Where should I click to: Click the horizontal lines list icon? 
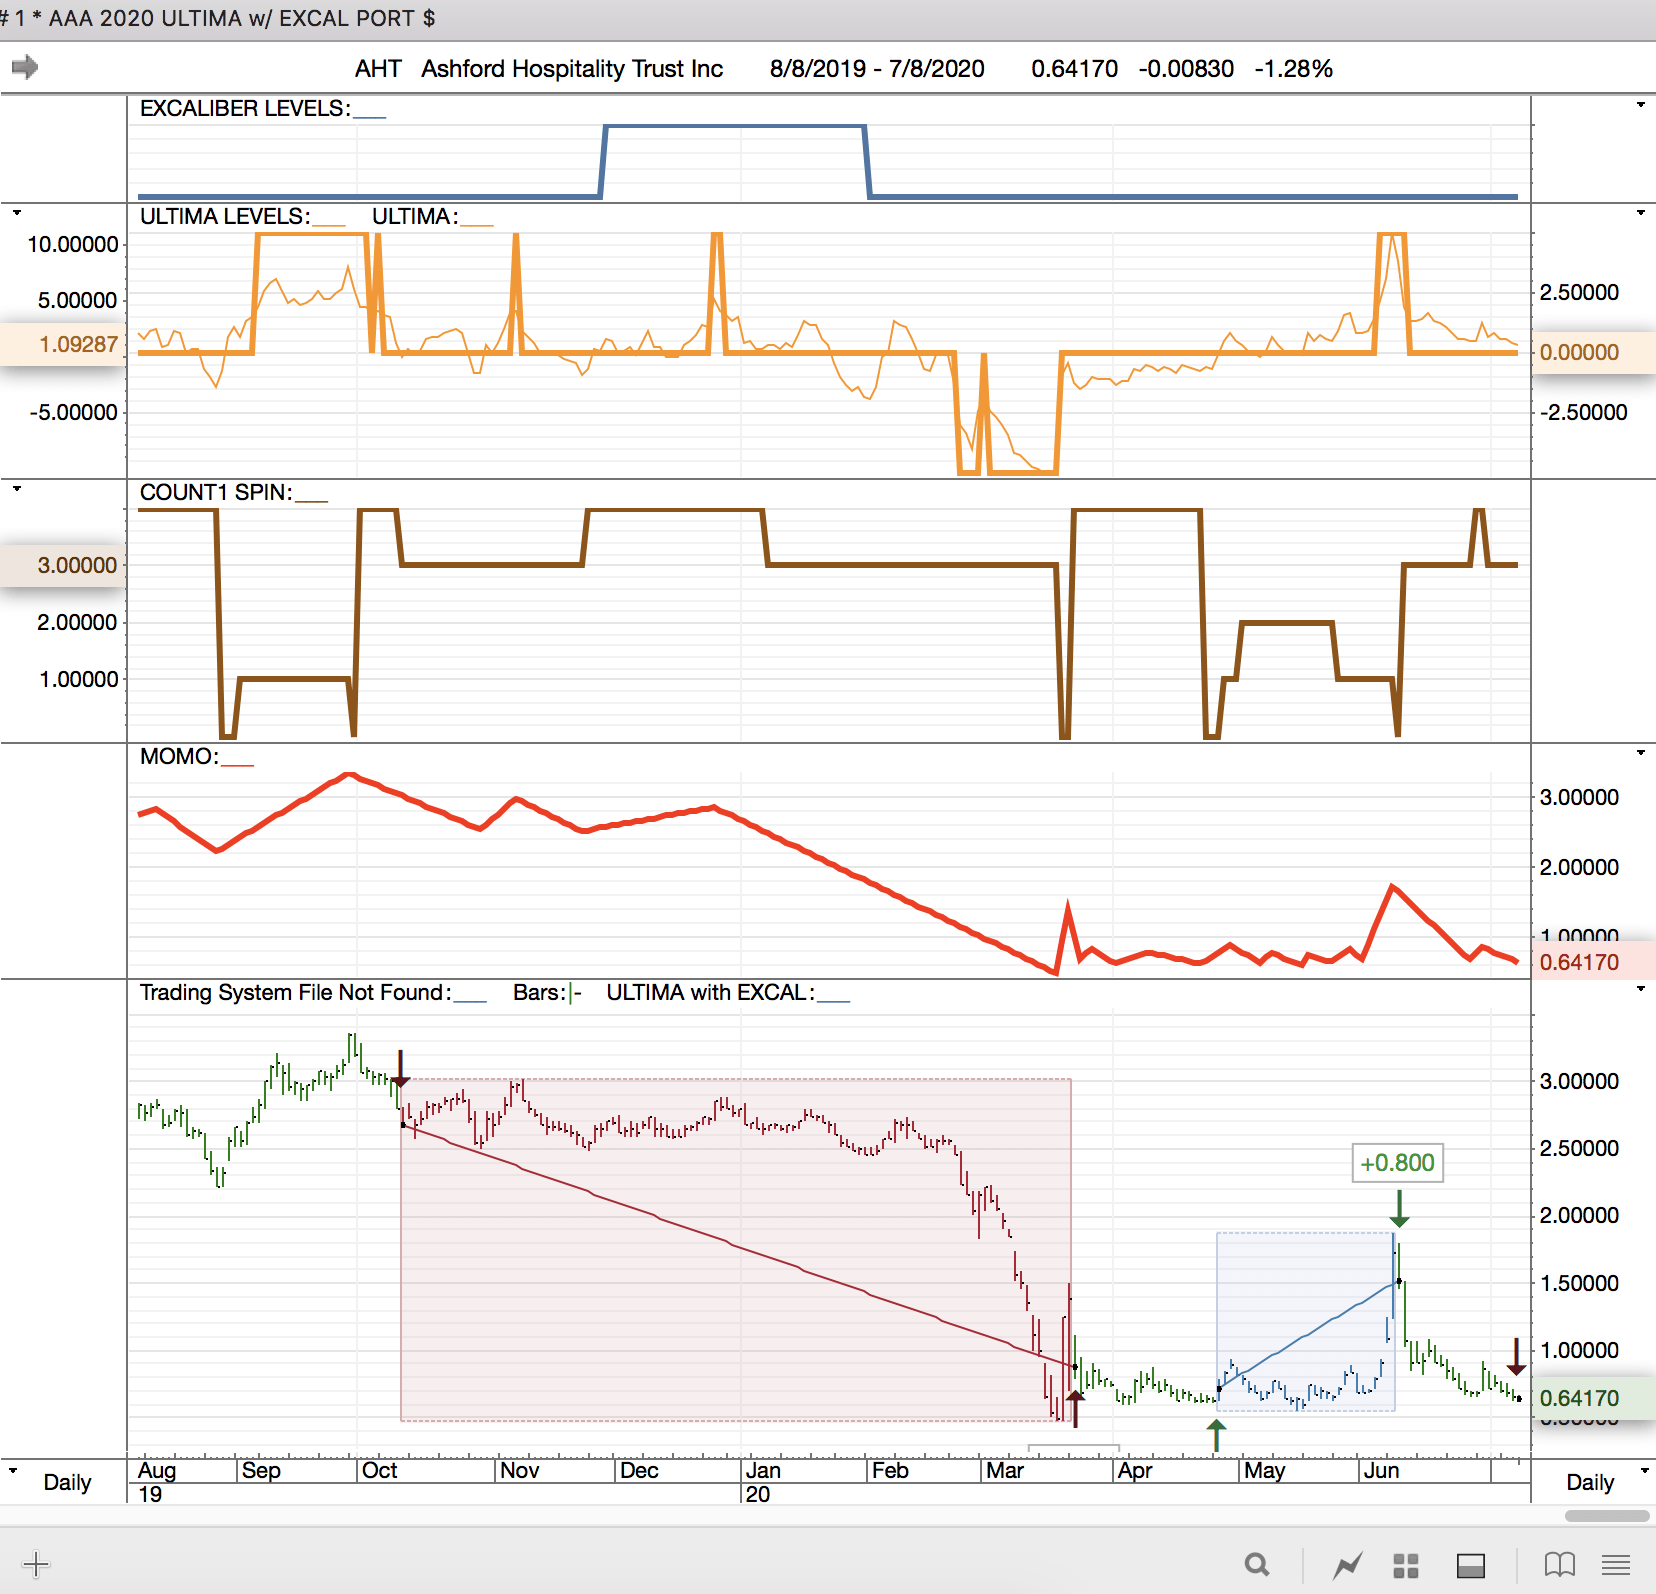pyautogui.click(x=1616, y=1564)
